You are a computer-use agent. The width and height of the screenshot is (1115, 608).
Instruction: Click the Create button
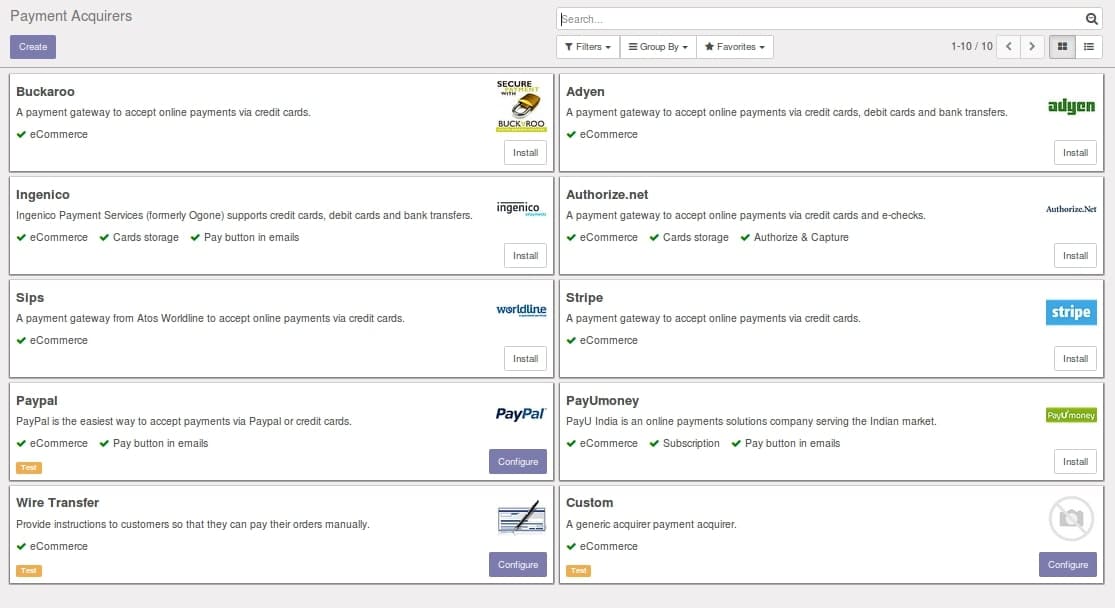[x=33, y=47]
